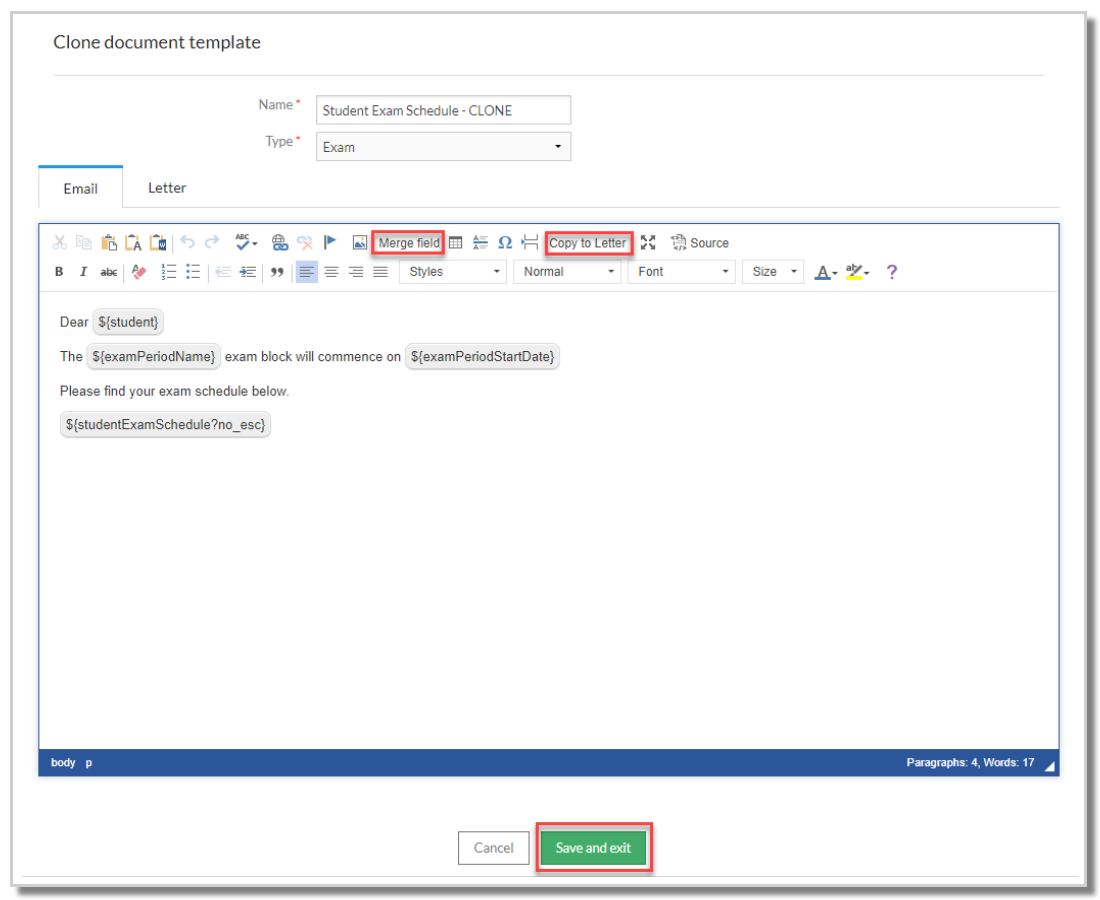The height and width of the screenshot is (900, 1100).
Task: Insert special character with Omega icon
Action: tap(505, 243)
